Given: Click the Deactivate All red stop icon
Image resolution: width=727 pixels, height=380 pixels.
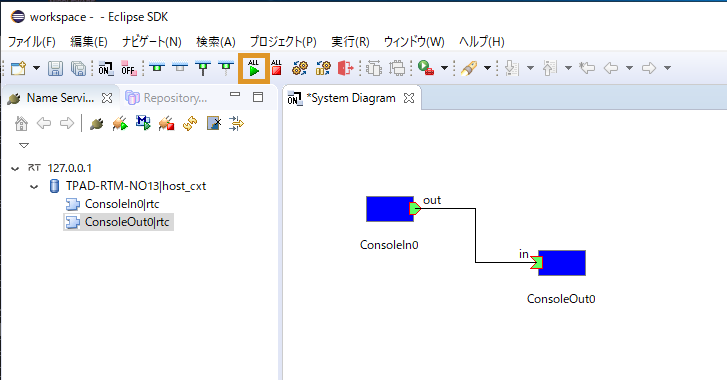Looking at the screenshot, I should click(x=276, y=68).
